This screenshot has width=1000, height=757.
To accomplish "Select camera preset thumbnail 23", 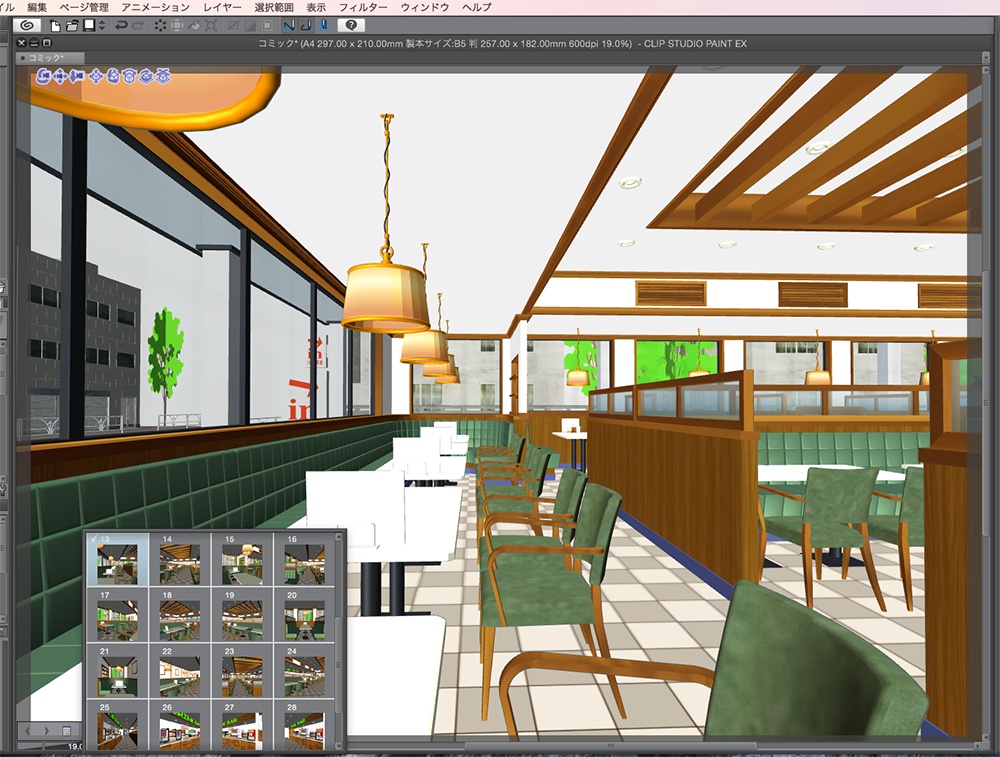I will pos(242,672).
